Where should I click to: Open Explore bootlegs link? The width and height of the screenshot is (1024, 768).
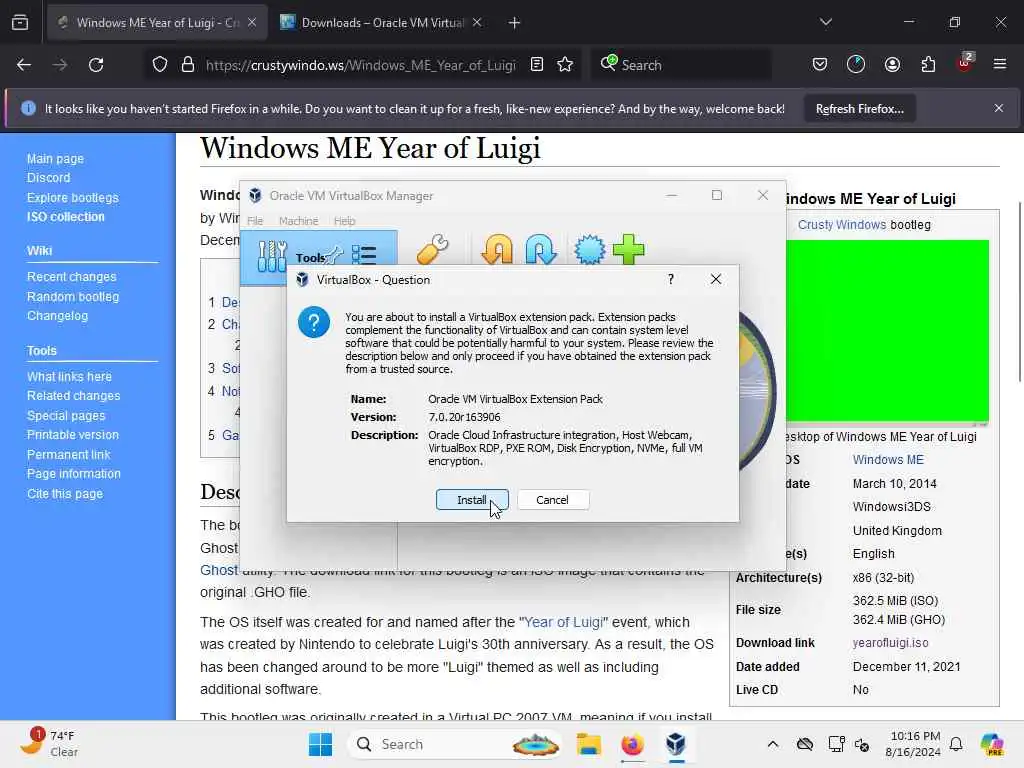pos(72,197)
